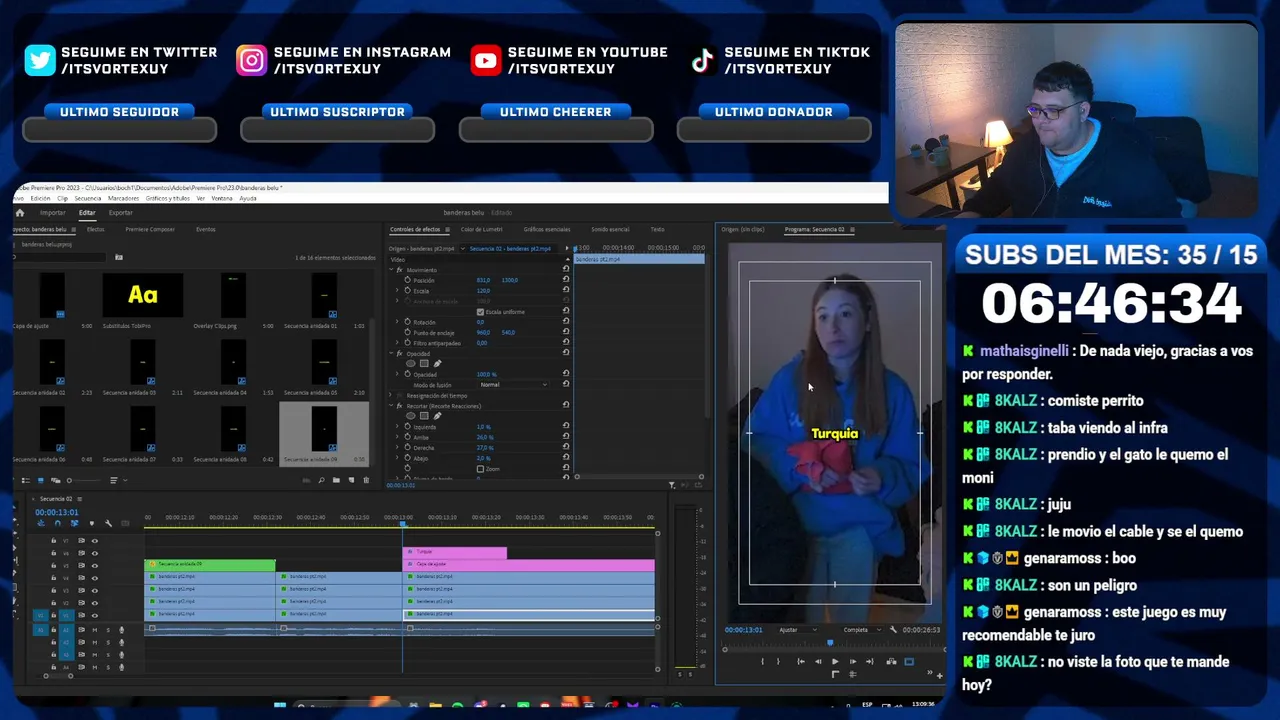Hide video track V5 output
1280x720 pixels.
[x=95, y=566]
